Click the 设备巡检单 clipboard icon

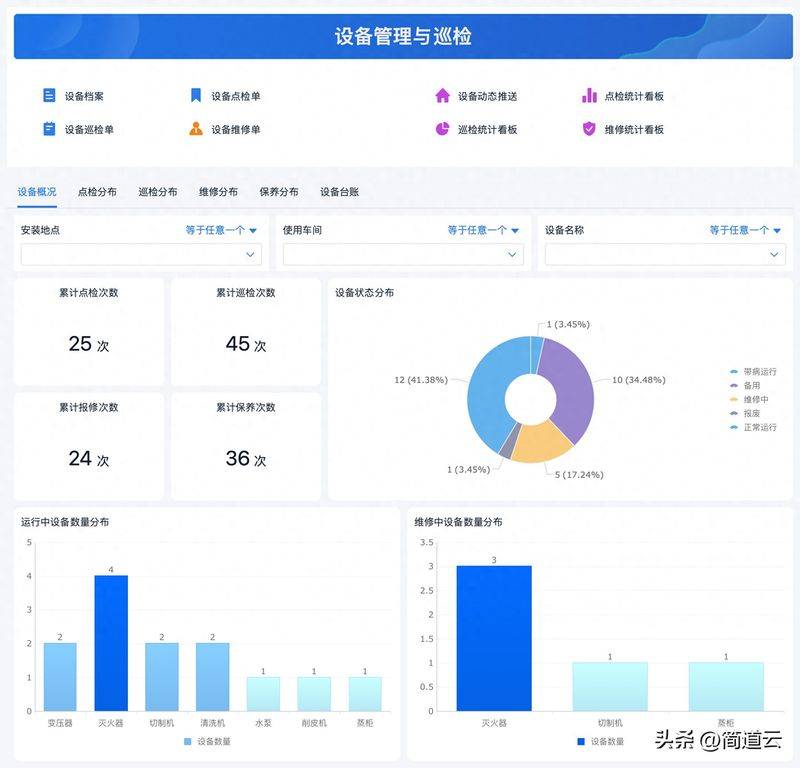49,129
